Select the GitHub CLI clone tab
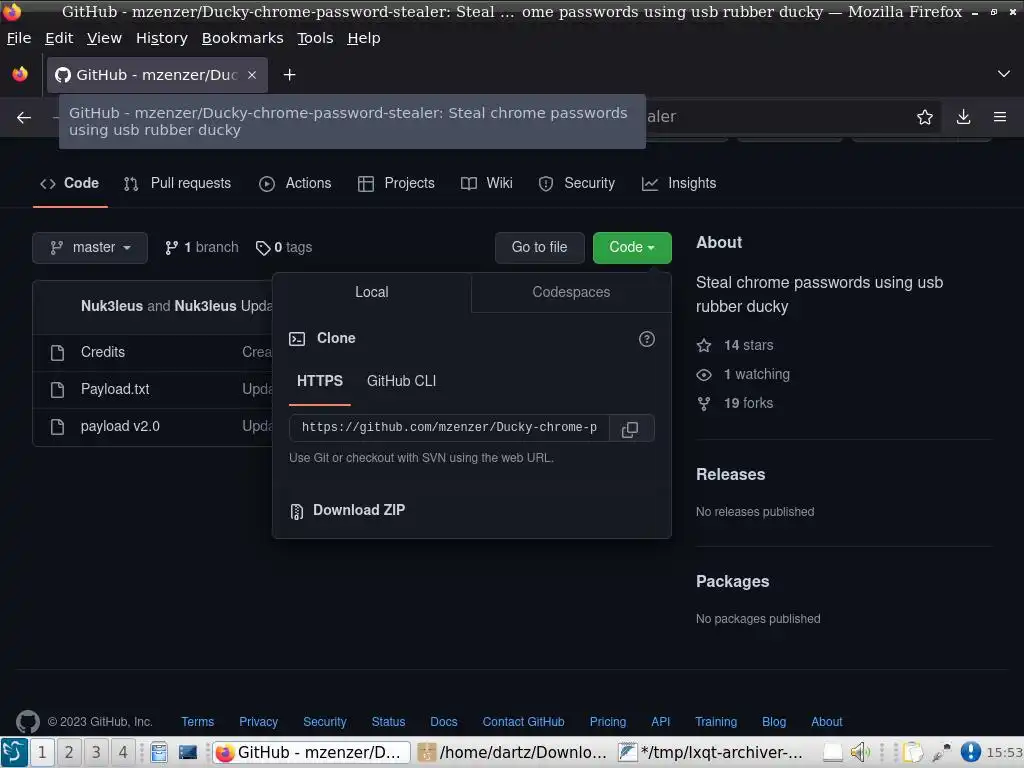 point(402,381)
